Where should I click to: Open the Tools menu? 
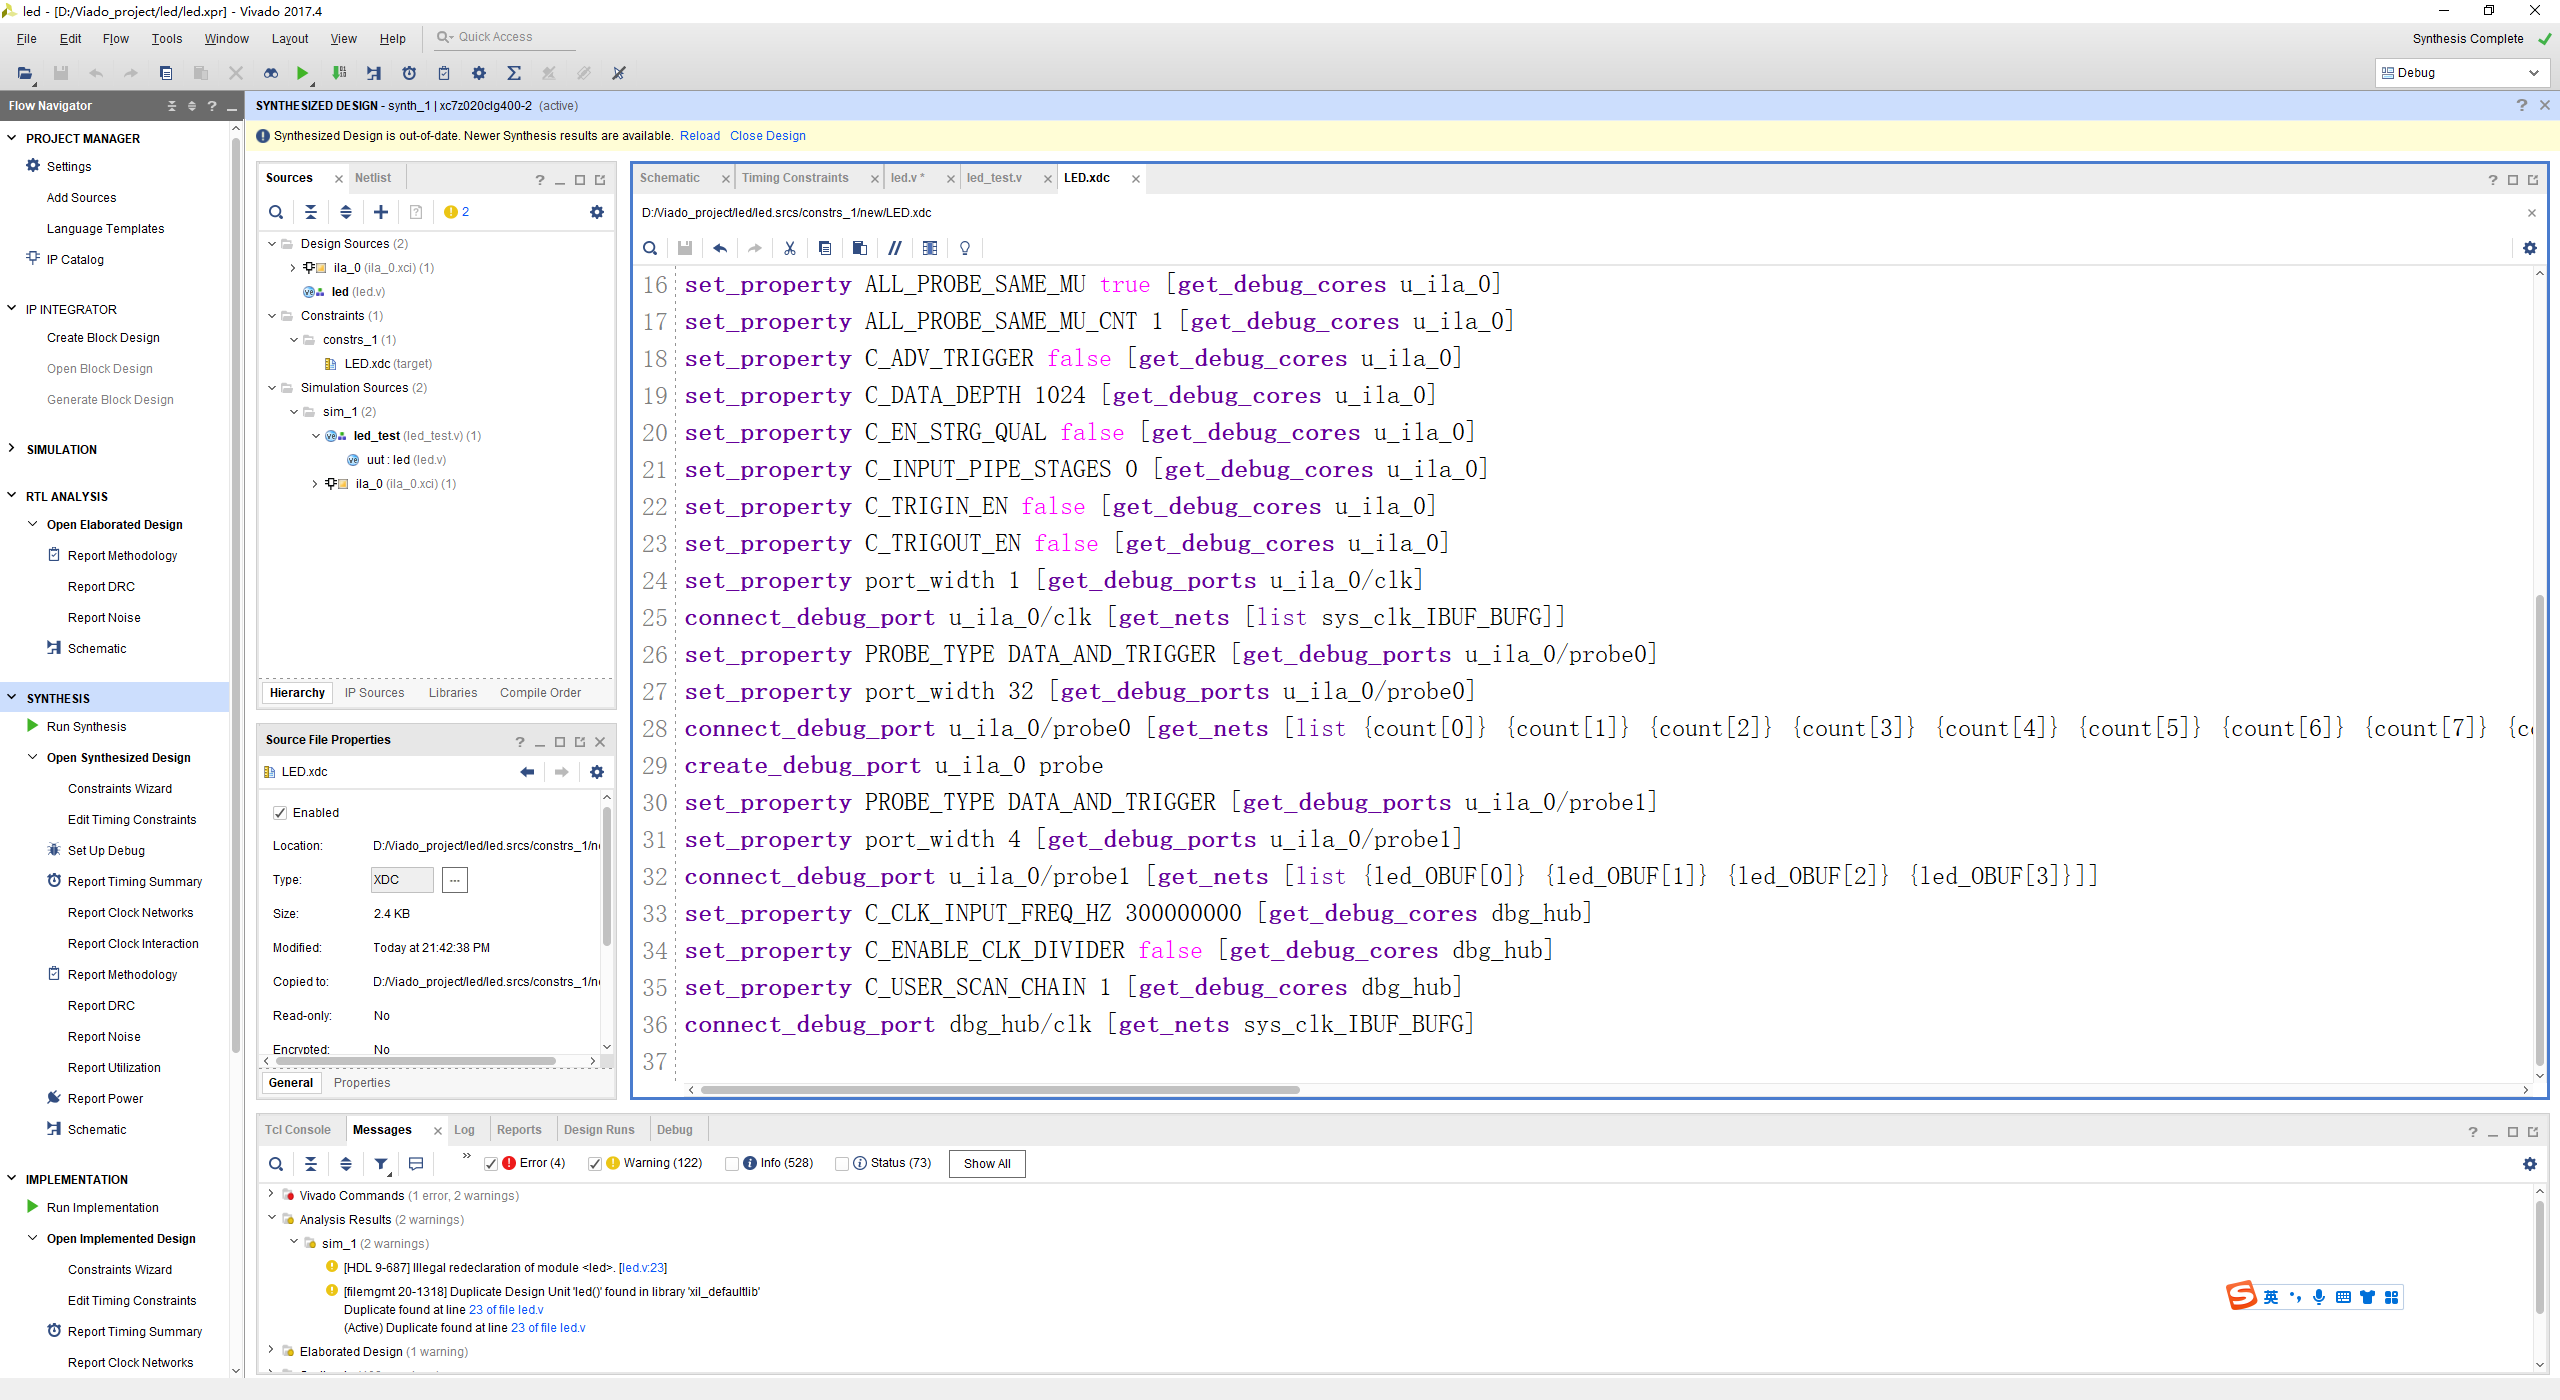point(167,39)
